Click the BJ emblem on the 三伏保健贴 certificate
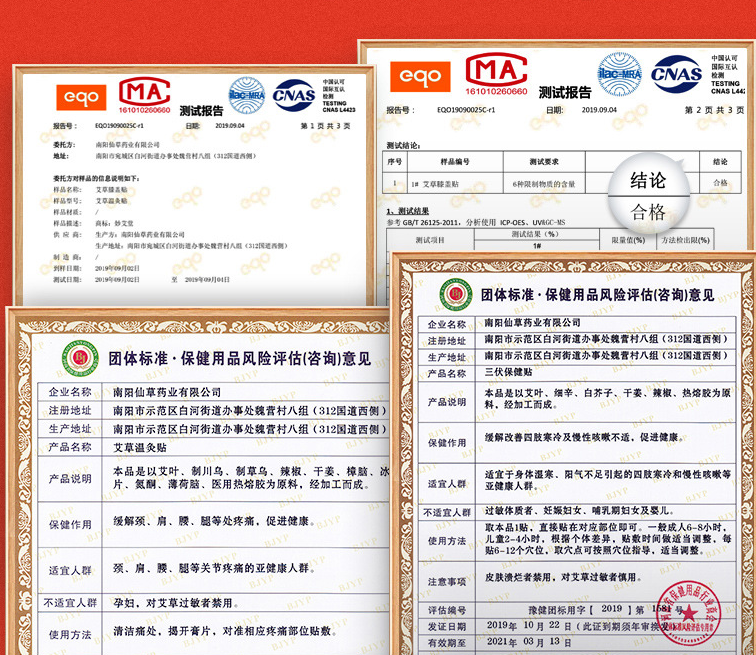The width and height of the screenshot is (756, 655). [456, 294]
